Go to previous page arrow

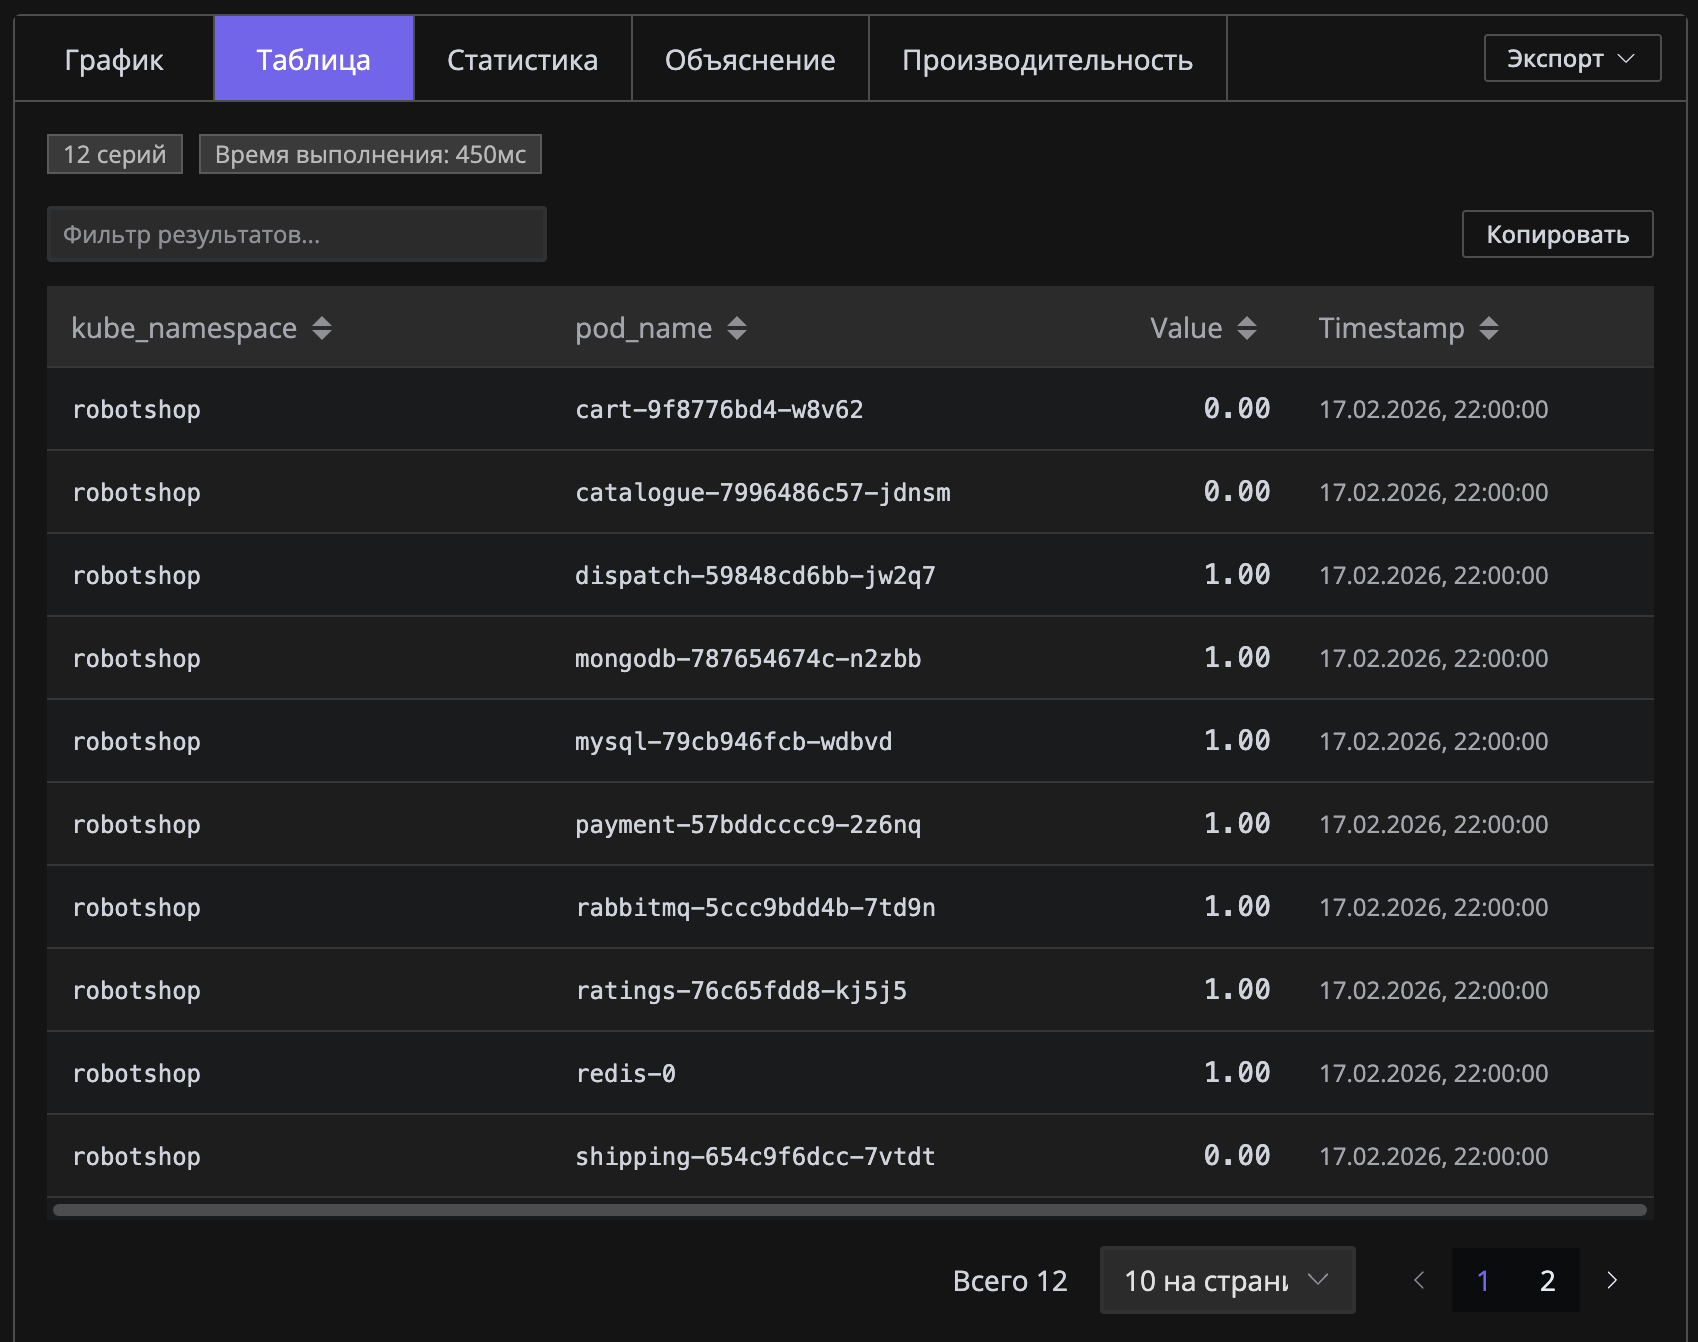pyautogui.click(x=1418, y=1280)
